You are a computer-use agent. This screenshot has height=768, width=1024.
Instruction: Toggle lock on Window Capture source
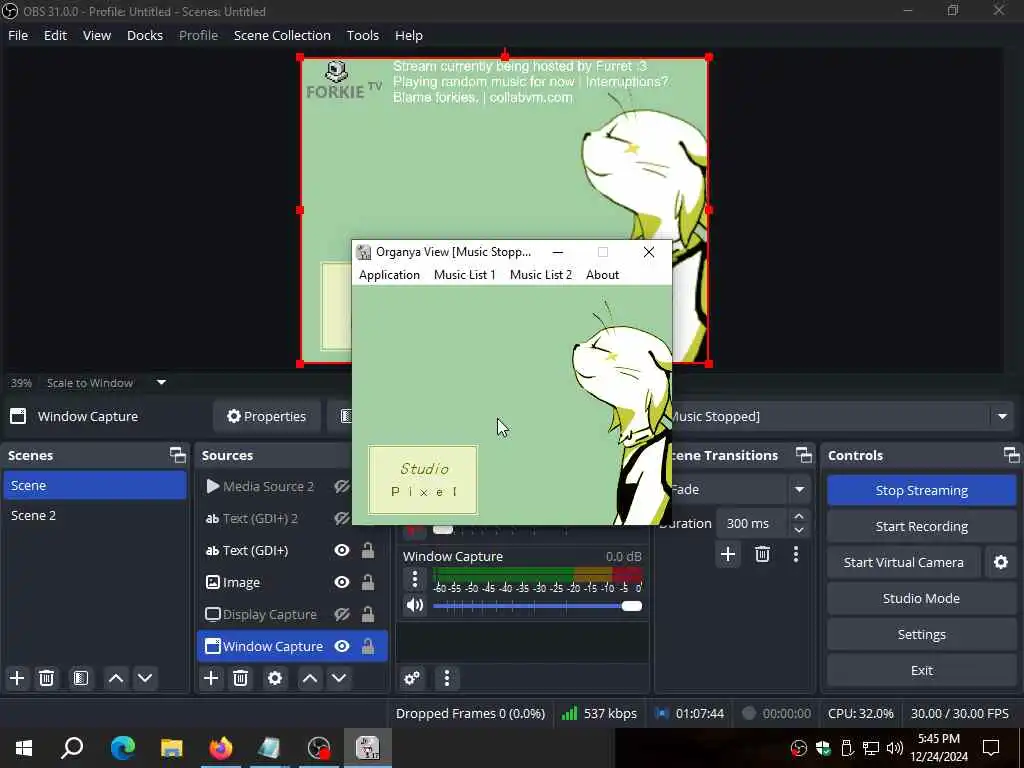coord(368,647)
